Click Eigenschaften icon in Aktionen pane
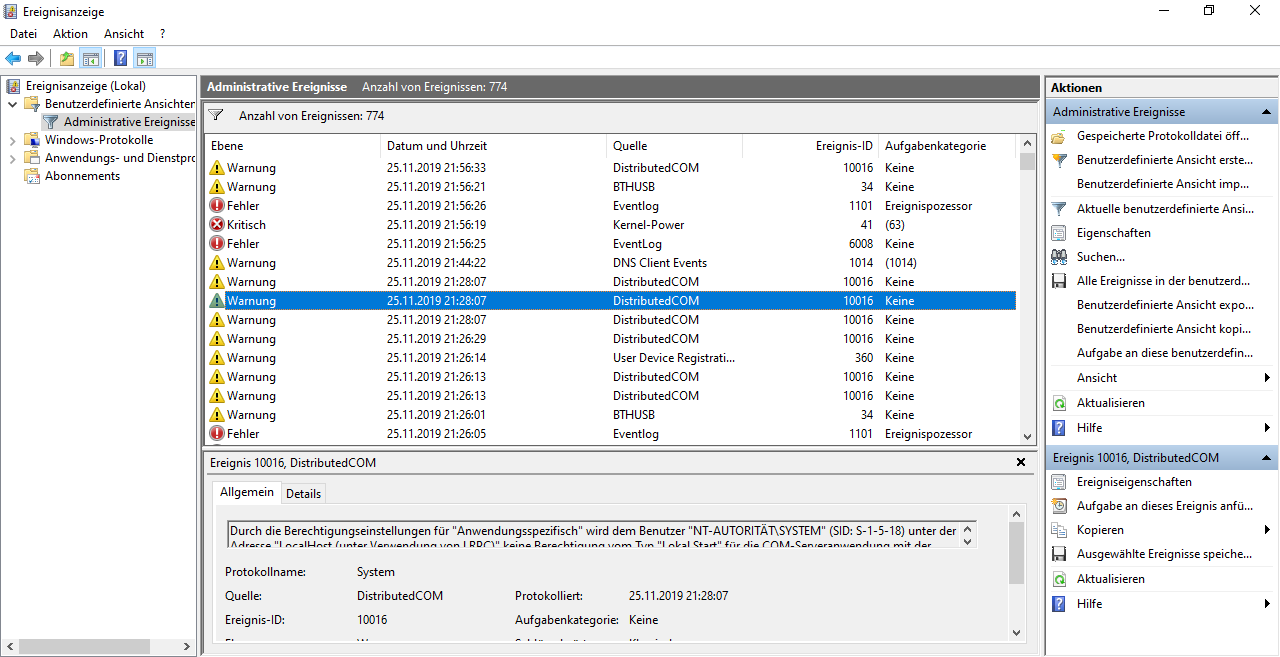The height and width of the screenshot is (657, 1280). [1059, 233]
